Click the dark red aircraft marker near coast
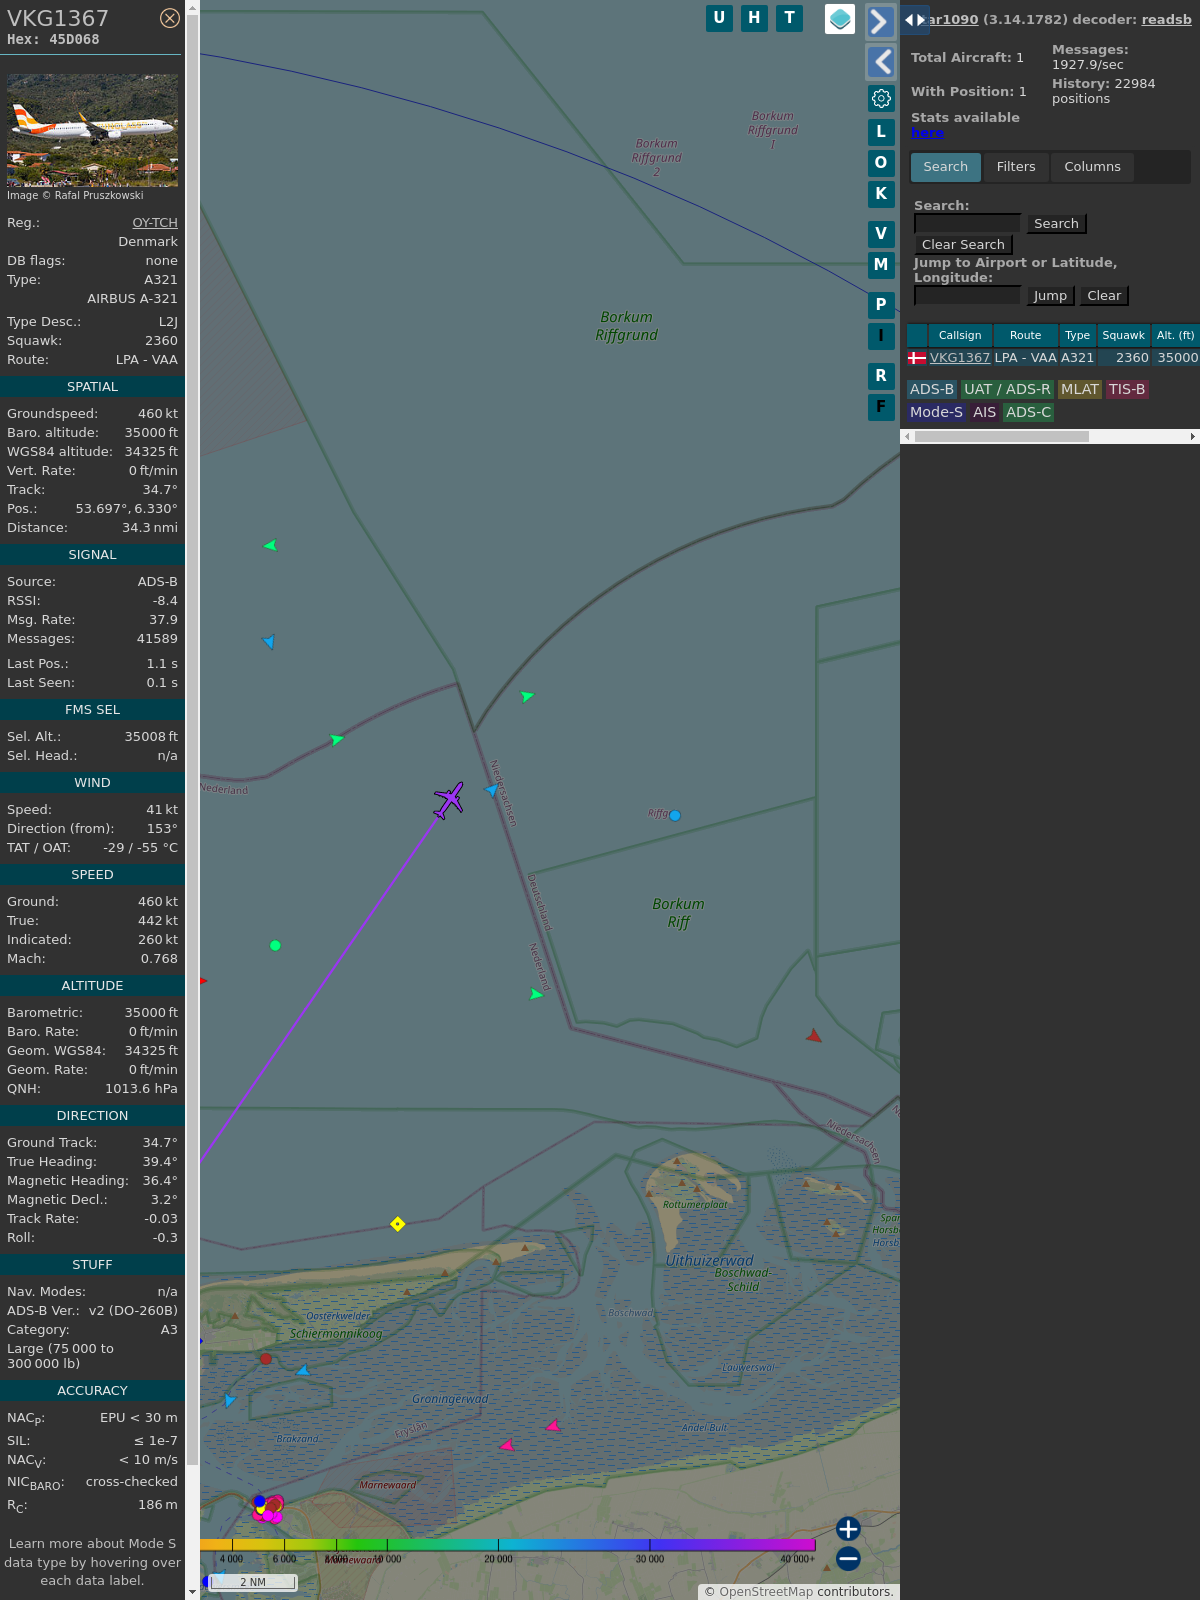1200x1600 pixels. pyautogui.click(x=814, y=1036)
